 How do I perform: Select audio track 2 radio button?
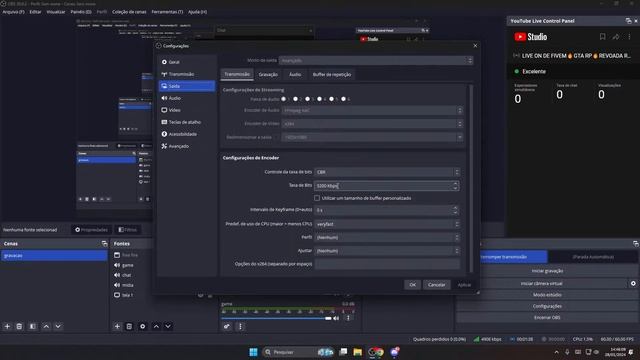pos(296,99)
